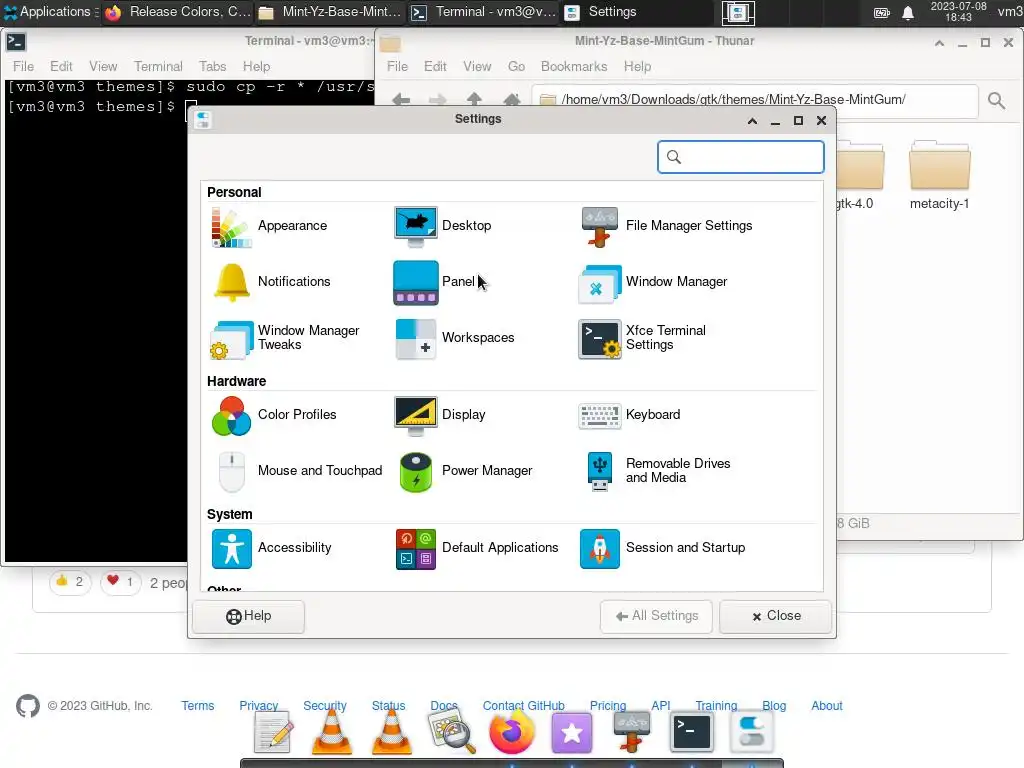The width and height of the screenshot is (1024, 768).
Task: Roll up the Settings window
Action: [752, 121]
